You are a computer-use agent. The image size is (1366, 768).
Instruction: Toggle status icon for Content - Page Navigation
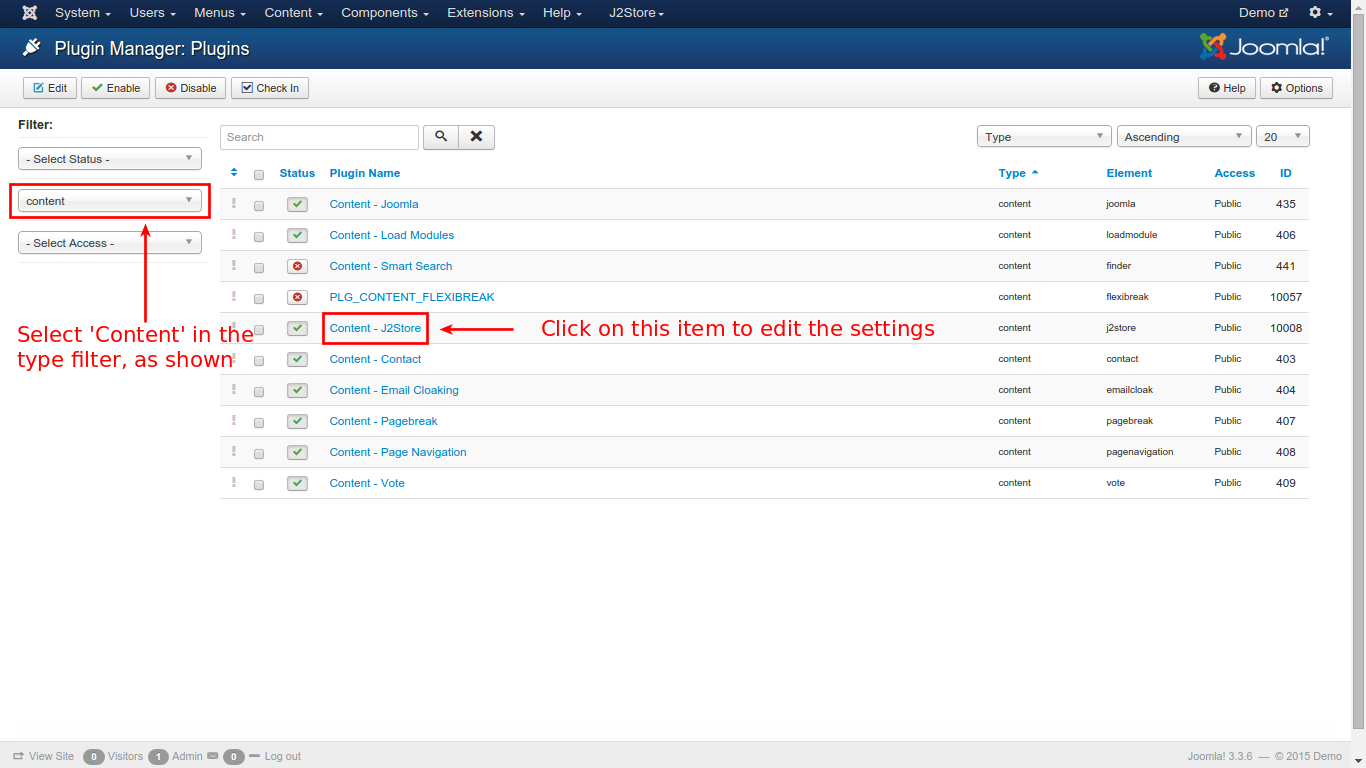[297, 452]
